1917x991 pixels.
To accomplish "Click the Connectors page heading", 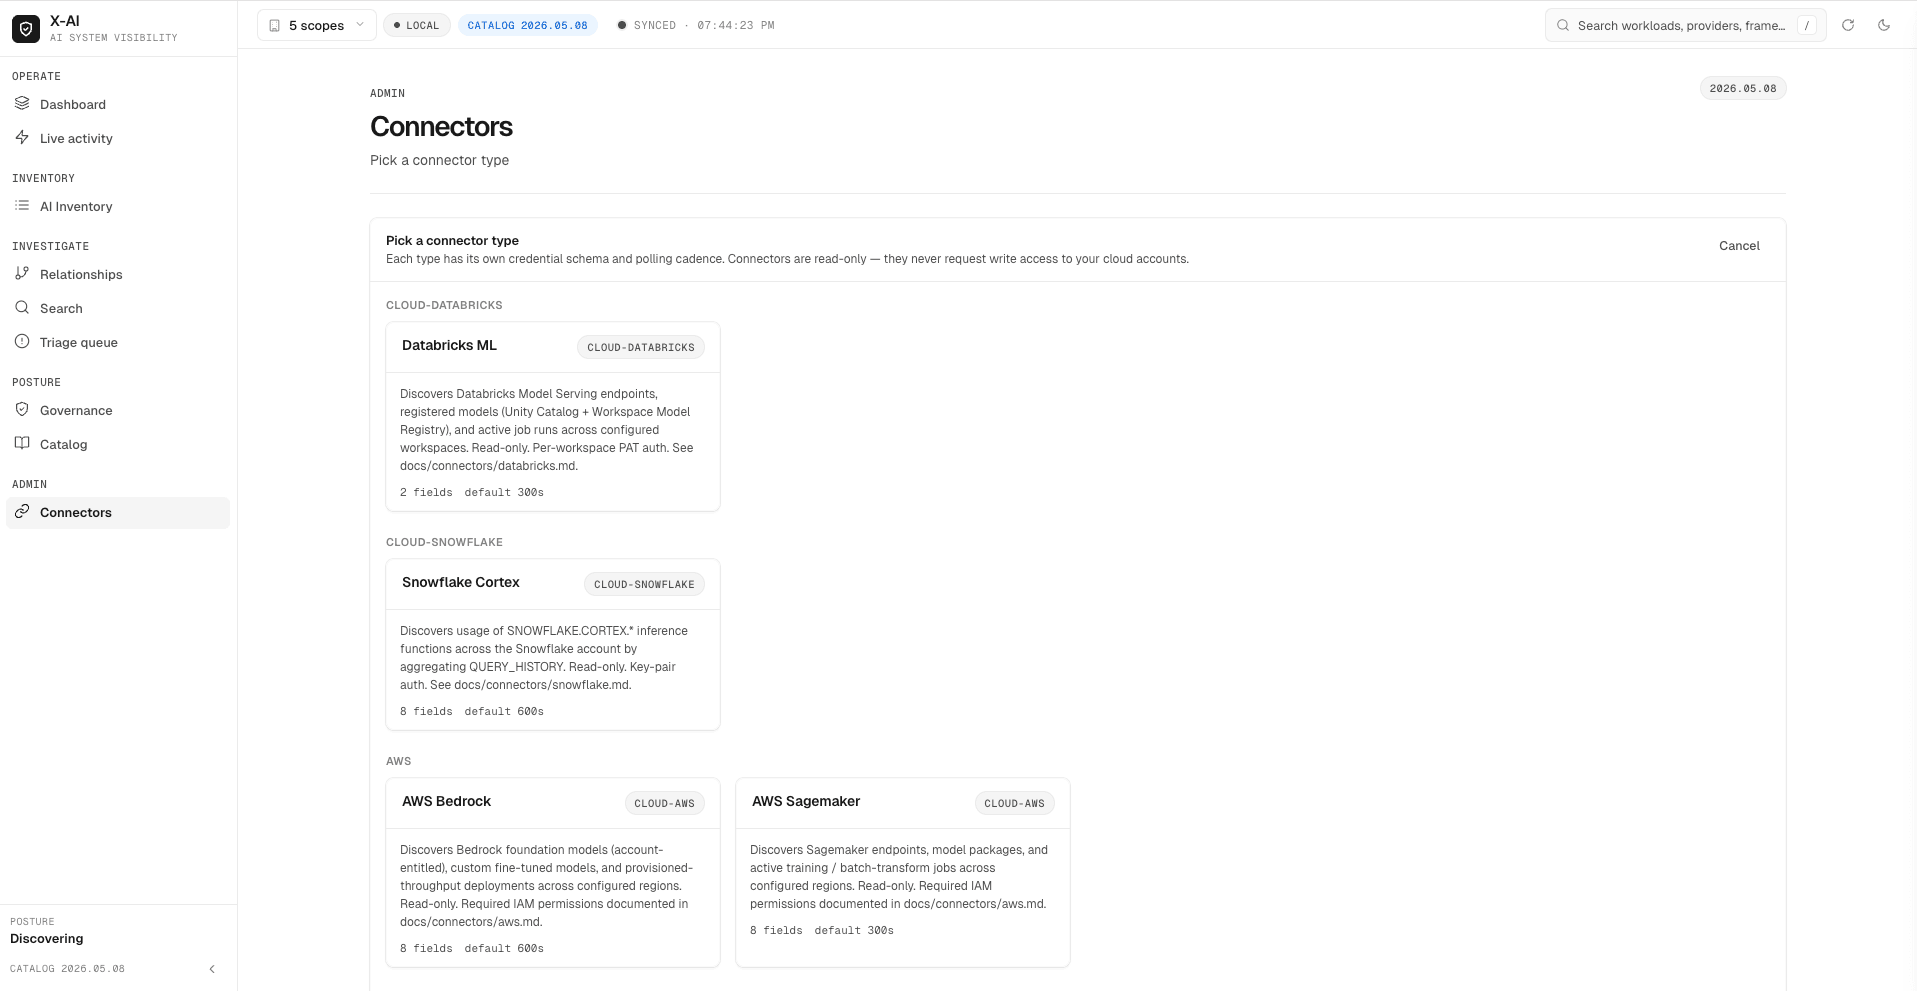I will 441,127.
